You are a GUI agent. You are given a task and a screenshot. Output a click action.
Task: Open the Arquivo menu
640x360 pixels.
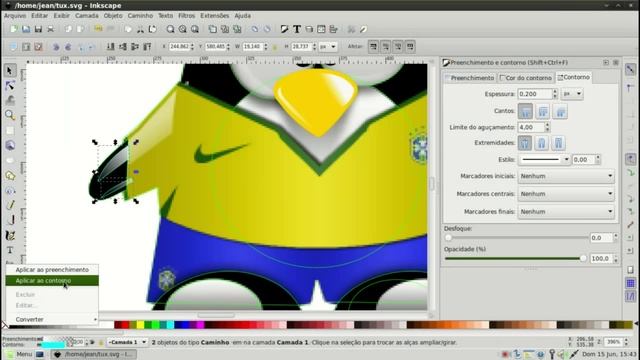click(15, 16)
